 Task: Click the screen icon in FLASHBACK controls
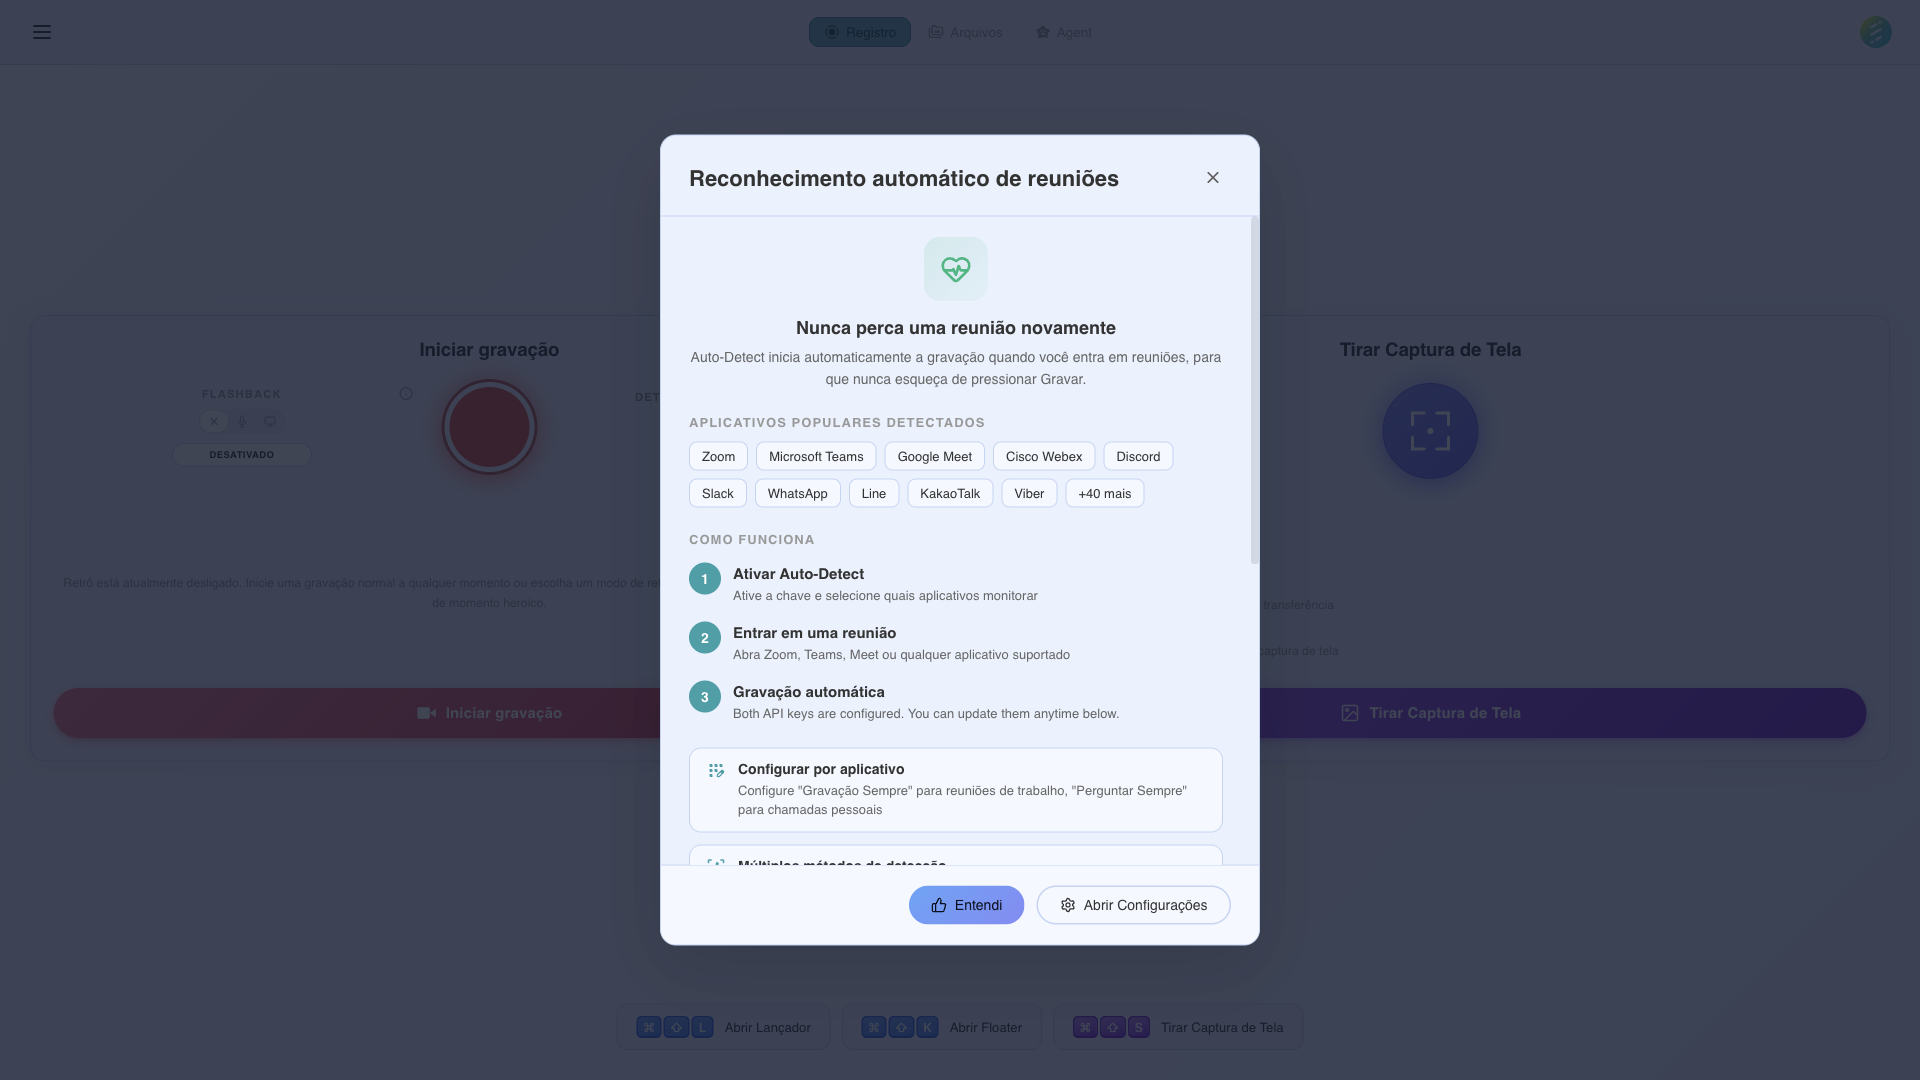(x=270, y=421)
